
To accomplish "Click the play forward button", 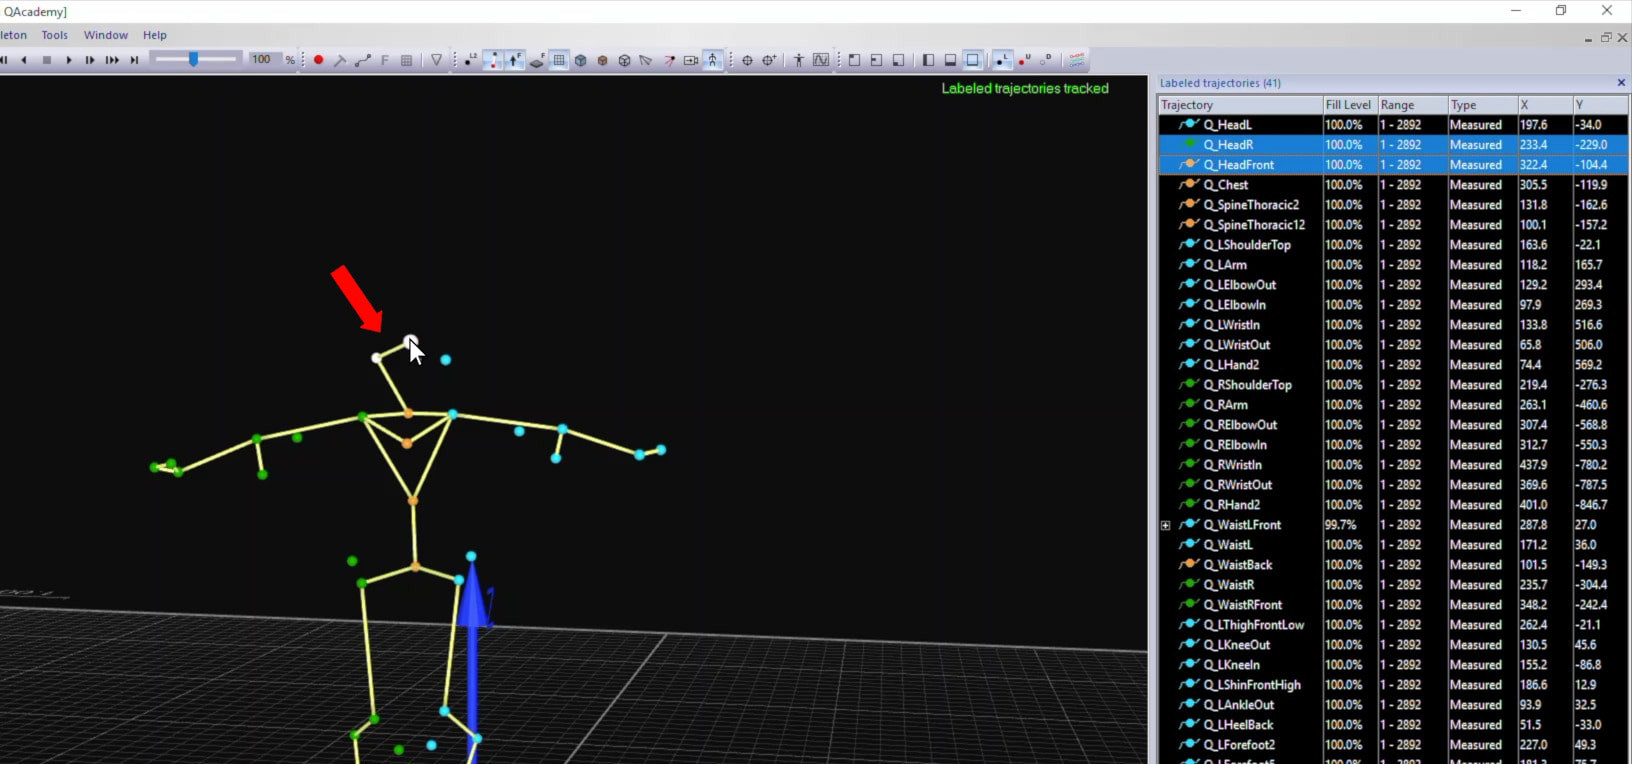I will click(69, 60).
